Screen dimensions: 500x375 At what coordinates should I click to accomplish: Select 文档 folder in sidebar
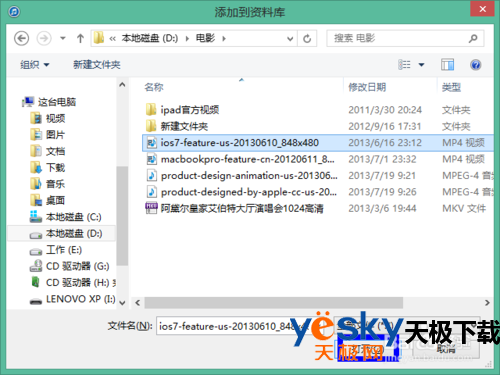tap(48, 151)
